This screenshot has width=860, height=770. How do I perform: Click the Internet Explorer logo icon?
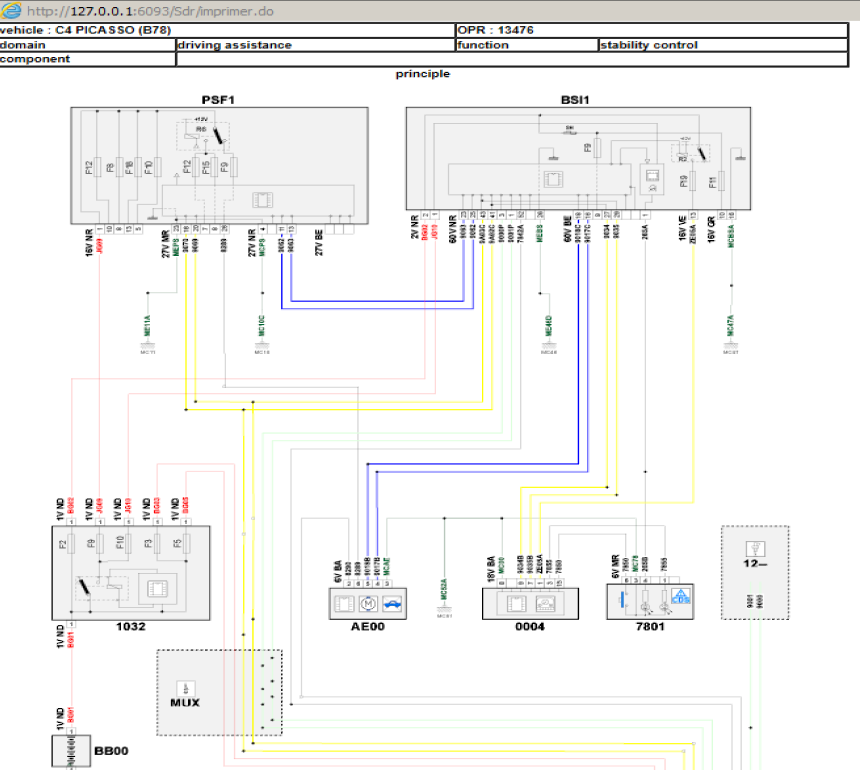pyautogui.click(x=10, y=10)
